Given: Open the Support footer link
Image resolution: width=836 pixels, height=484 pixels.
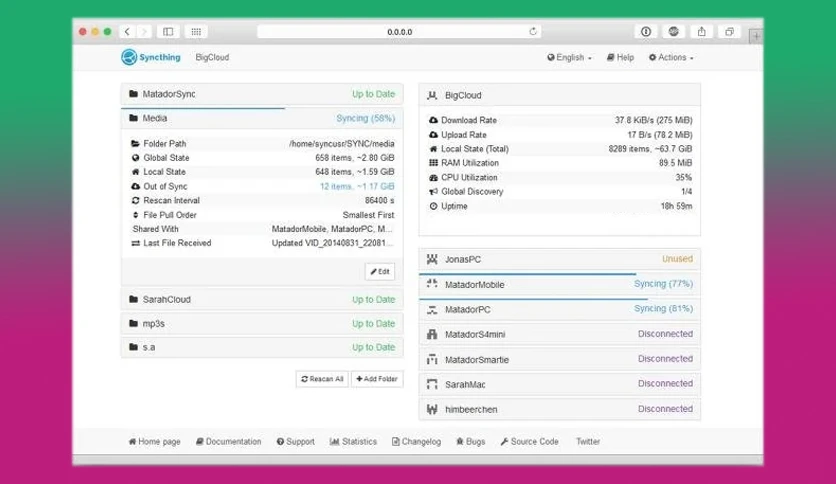Looking at the screenshot, I should 295,441.
